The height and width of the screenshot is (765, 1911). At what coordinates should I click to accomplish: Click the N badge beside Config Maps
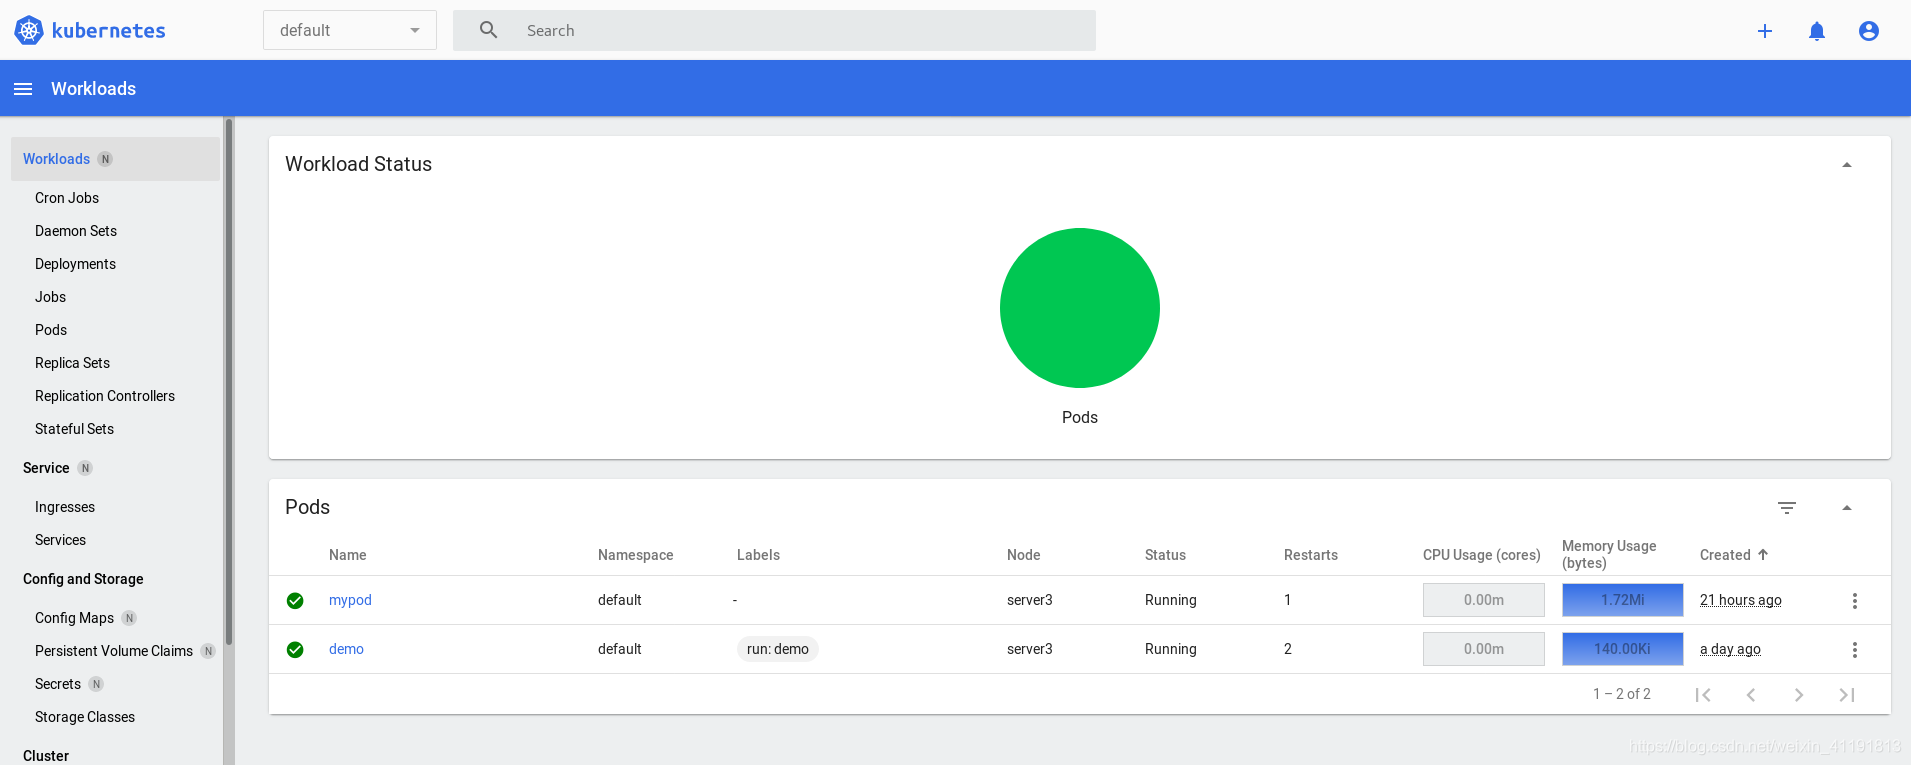coord(129,618)
